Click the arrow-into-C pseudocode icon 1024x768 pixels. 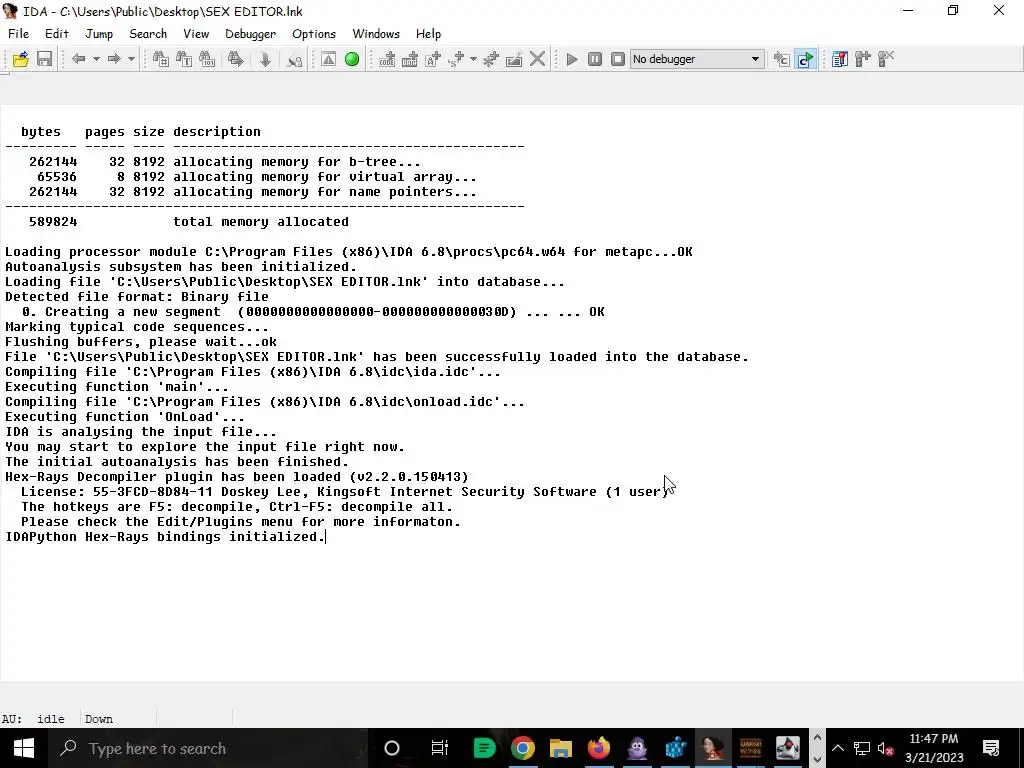782,59
